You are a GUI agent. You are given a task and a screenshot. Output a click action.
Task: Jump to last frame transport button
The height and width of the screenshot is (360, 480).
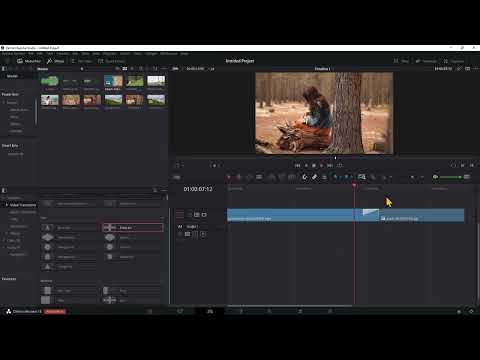330,165
